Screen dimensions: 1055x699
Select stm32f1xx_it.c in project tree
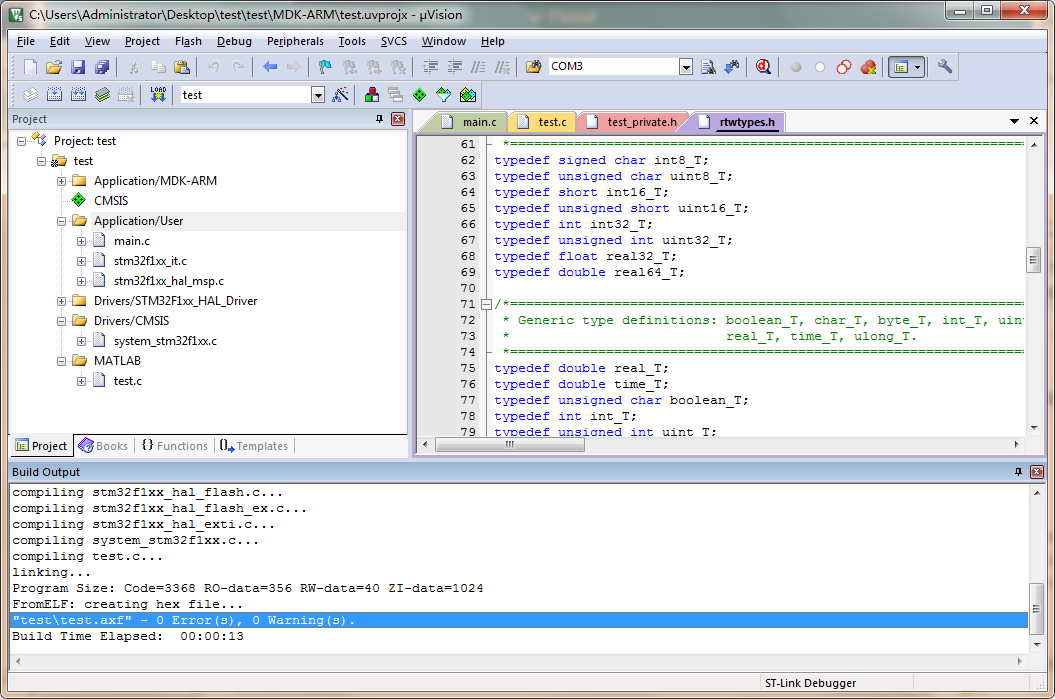[x=150, y=261]
